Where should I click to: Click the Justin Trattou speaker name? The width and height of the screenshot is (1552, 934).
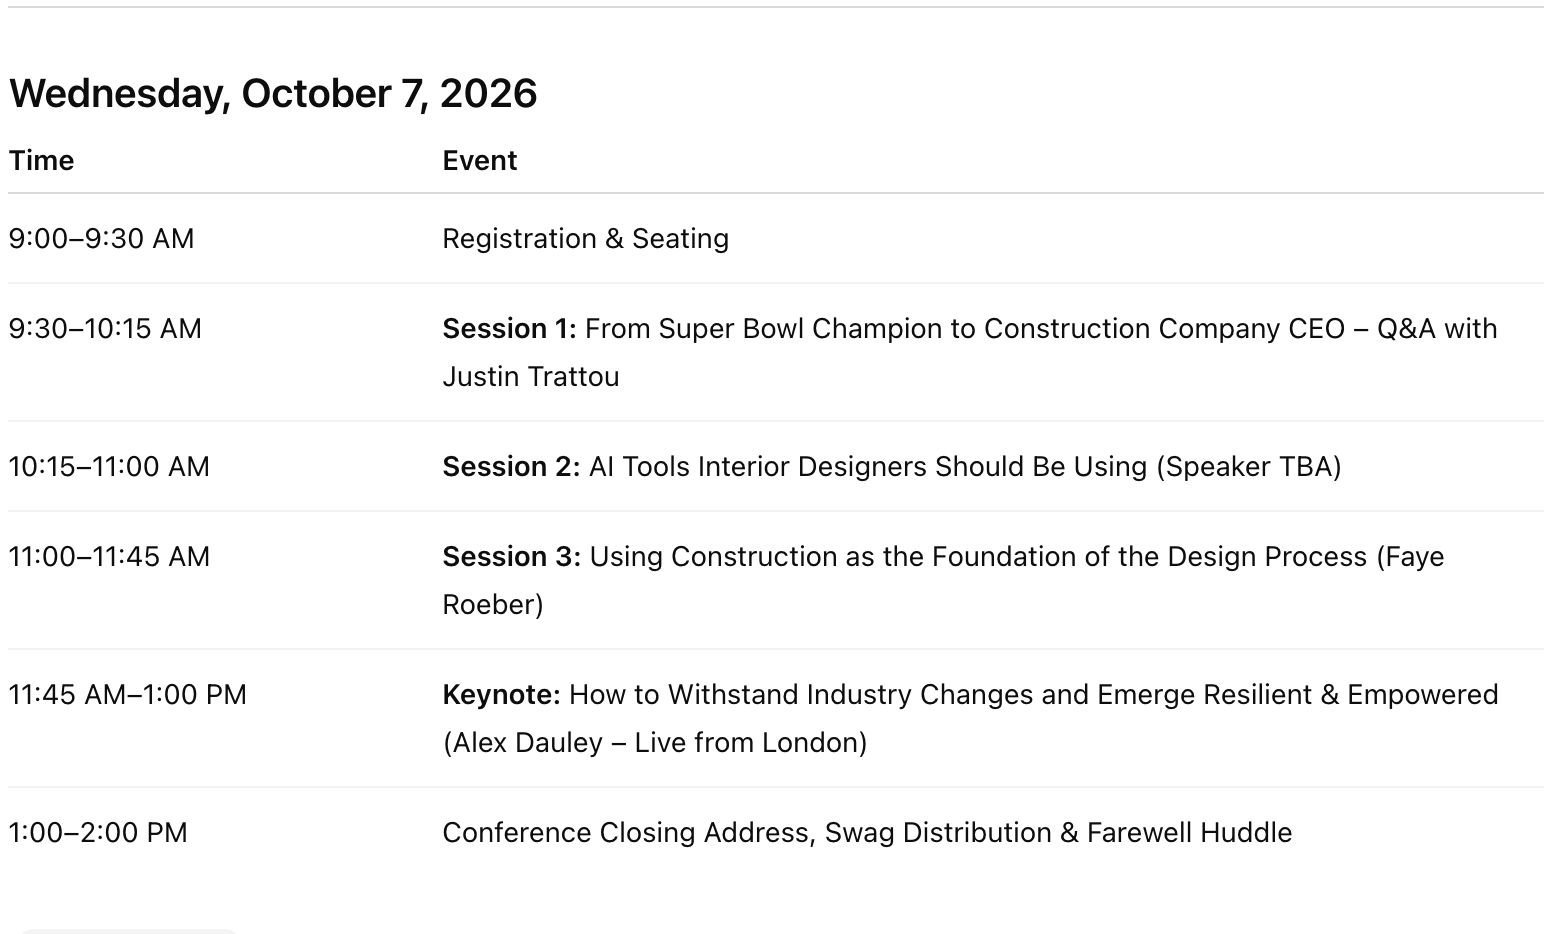click(531, 376)
